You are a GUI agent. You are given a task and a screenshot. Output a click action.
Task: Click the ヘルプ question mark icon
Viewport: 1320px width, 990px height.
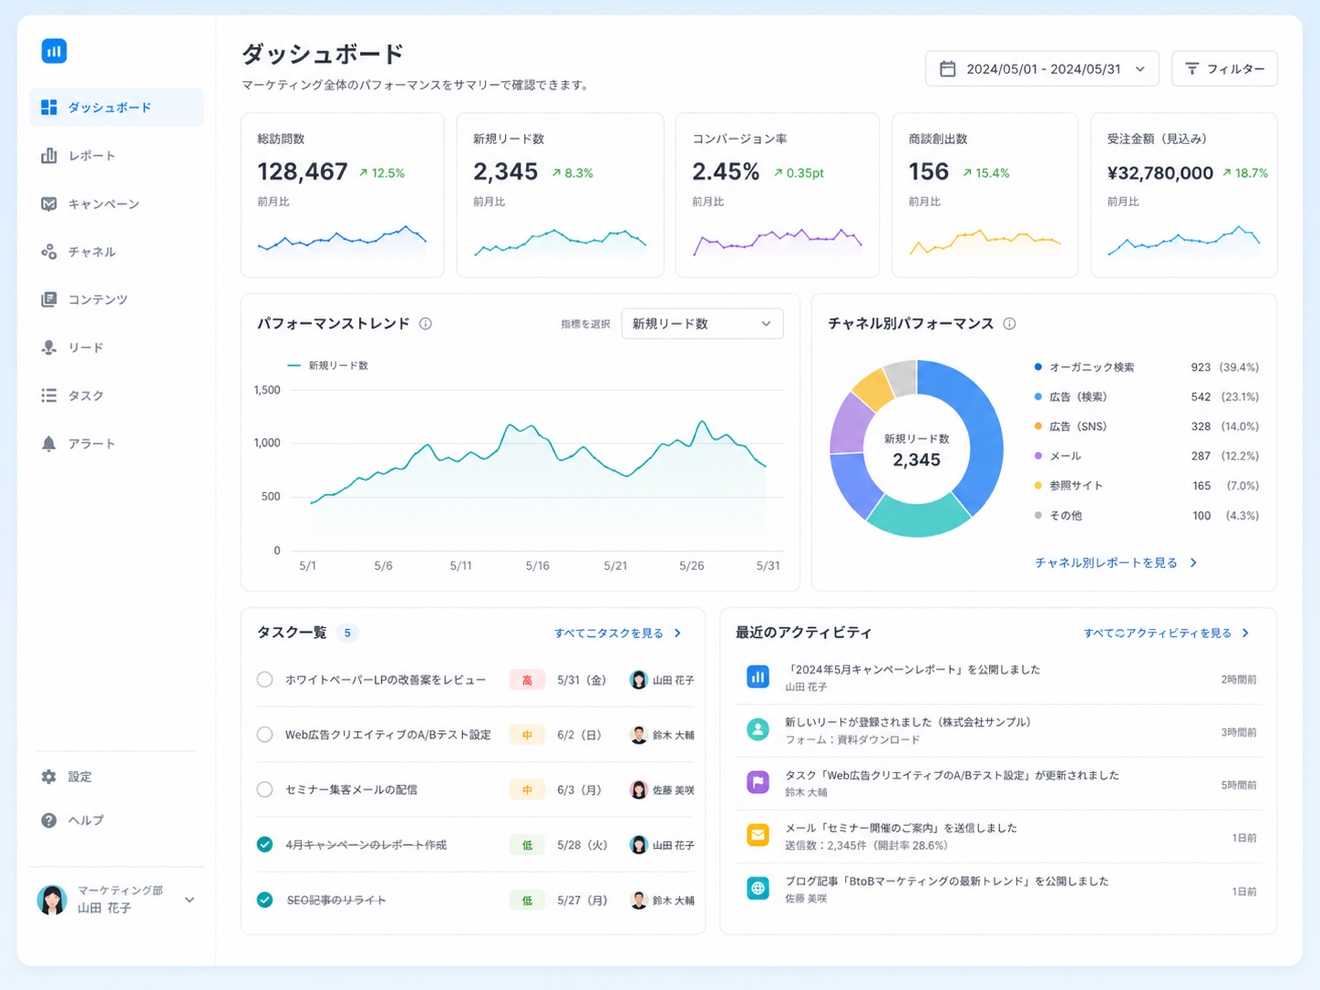tap(49, 820)
